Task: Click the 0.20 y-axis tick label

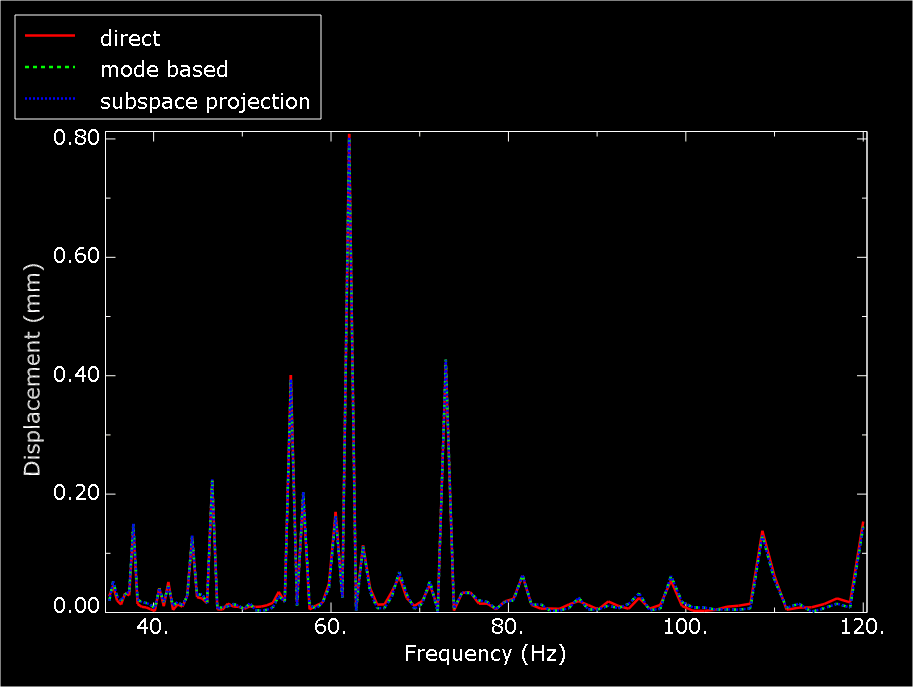Action: [x=75, y=494]
